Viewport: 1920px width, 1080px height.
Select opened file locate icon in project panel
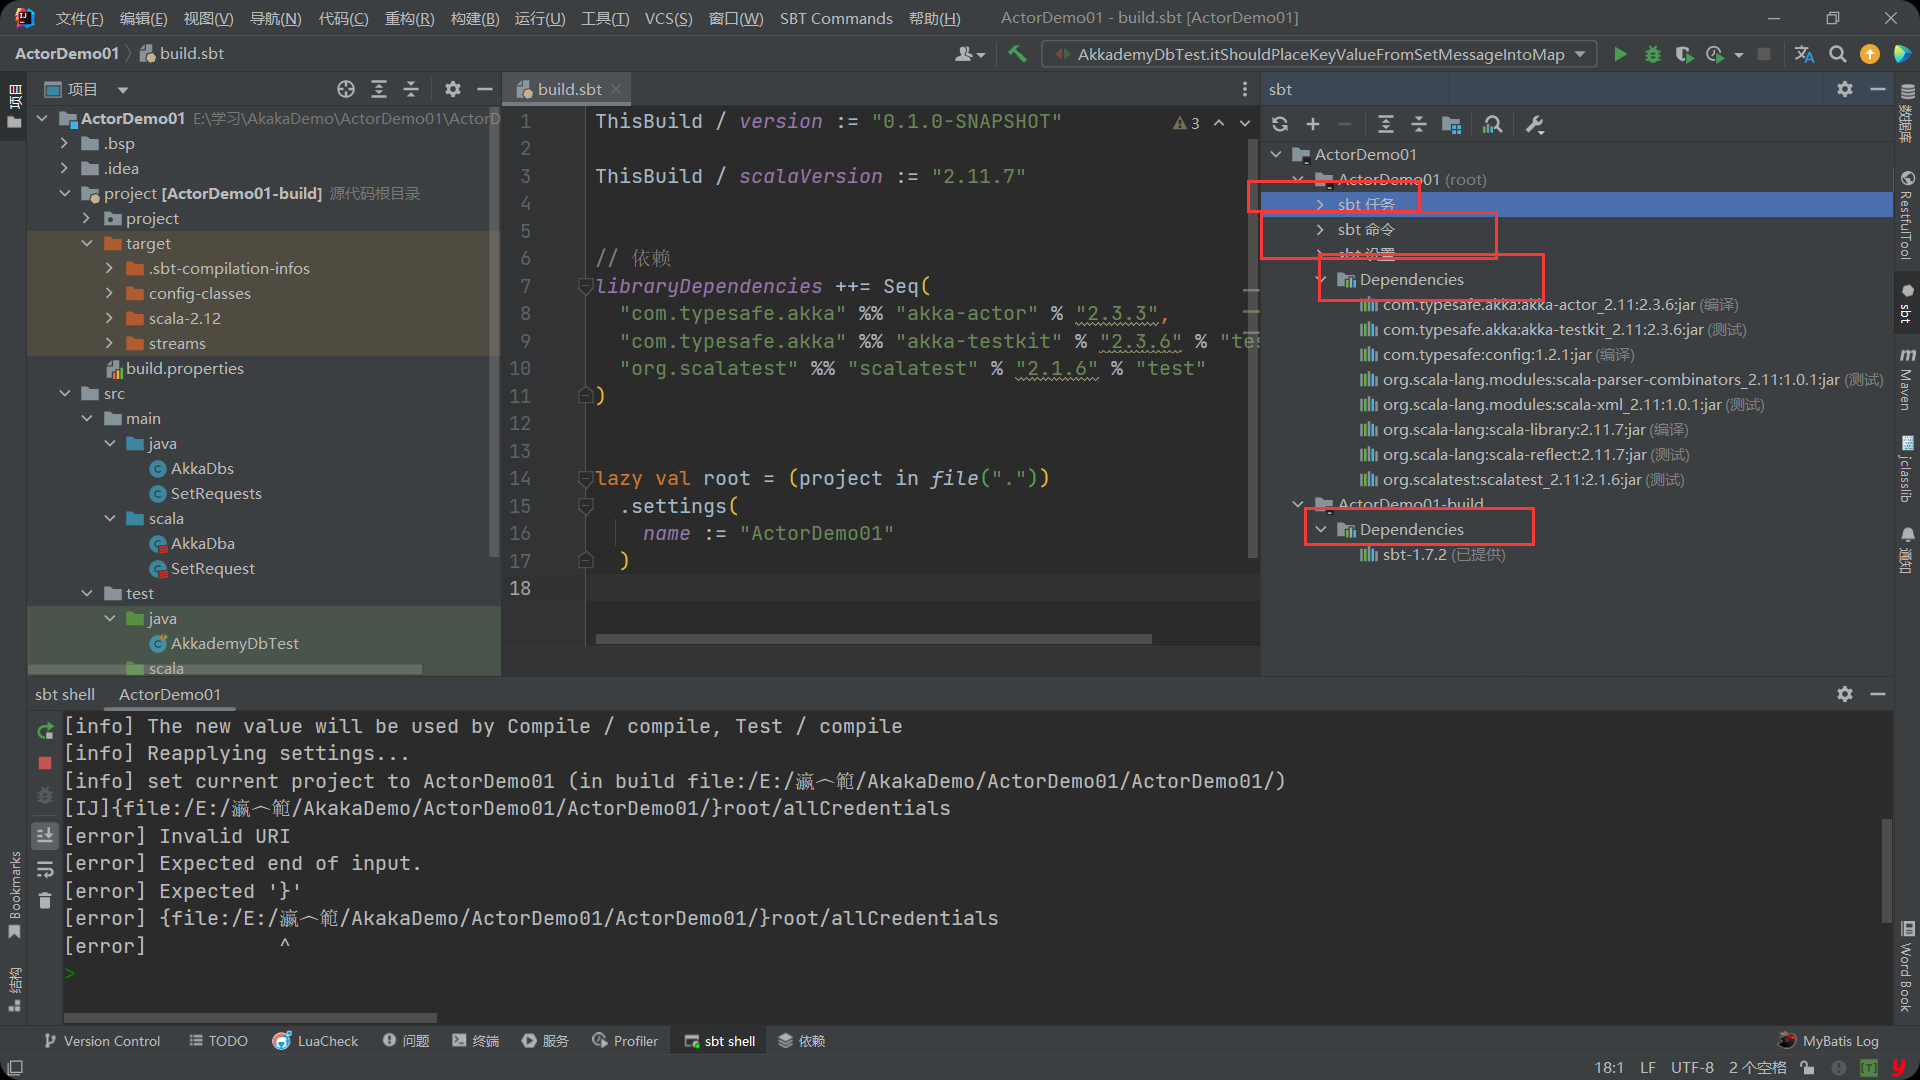(x=346, y=89)
